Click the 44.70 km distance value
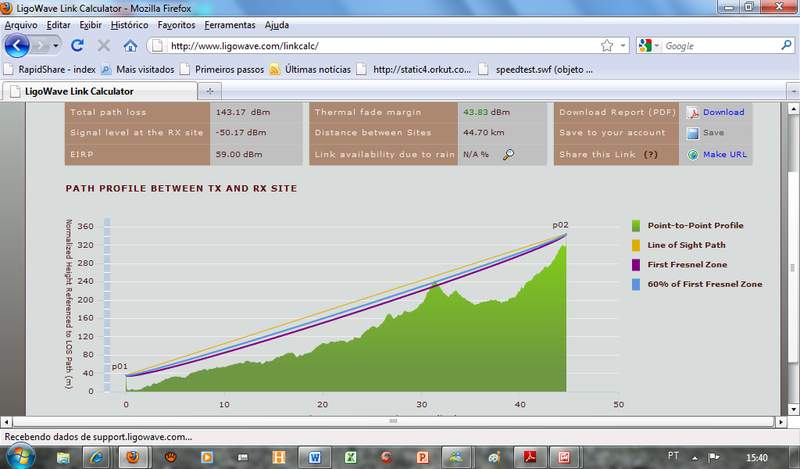 click(x=483, y=132)
